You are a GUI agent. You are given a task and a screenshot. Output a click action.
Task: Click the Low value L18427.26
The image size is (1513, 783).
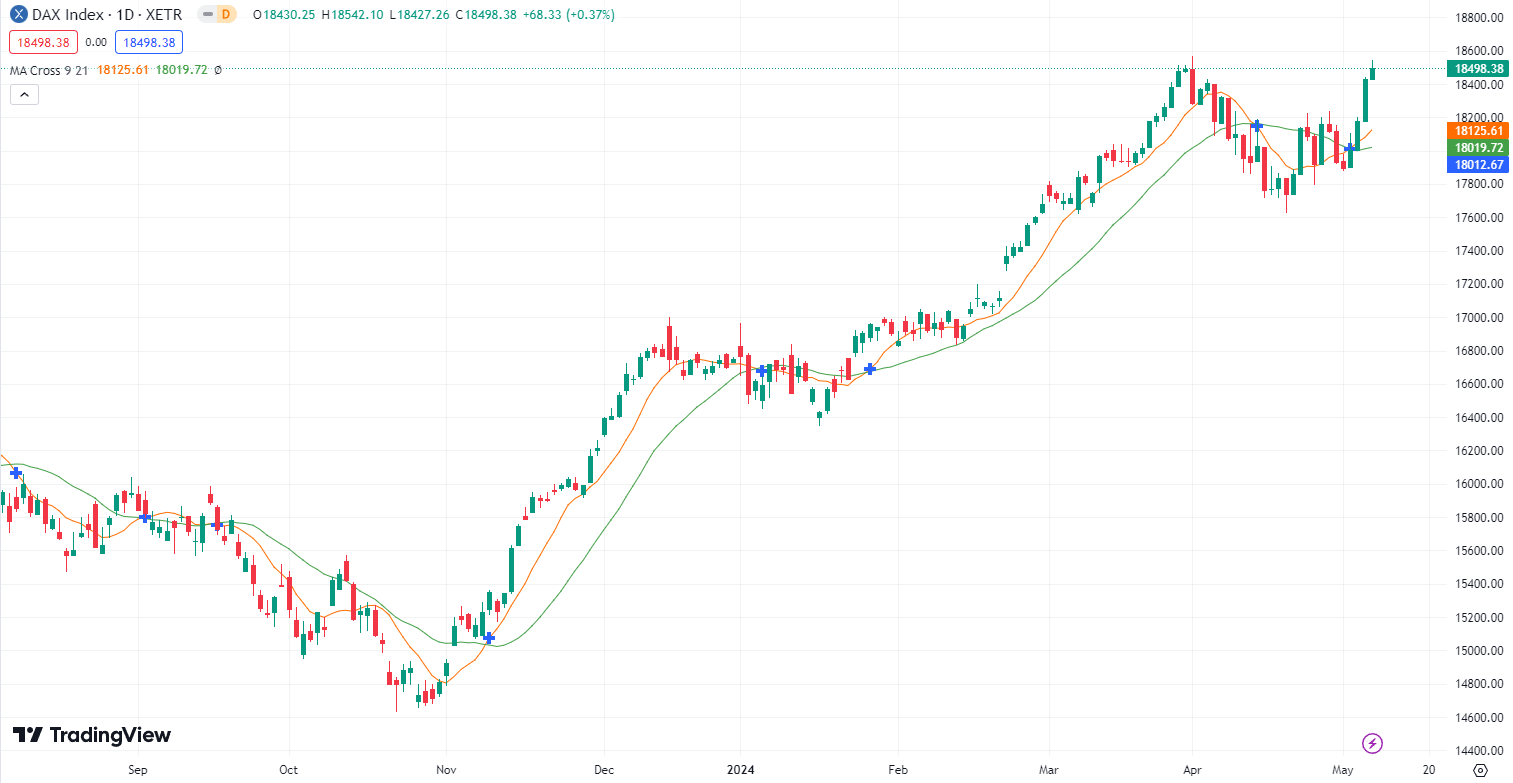click(x=421, y=14)
